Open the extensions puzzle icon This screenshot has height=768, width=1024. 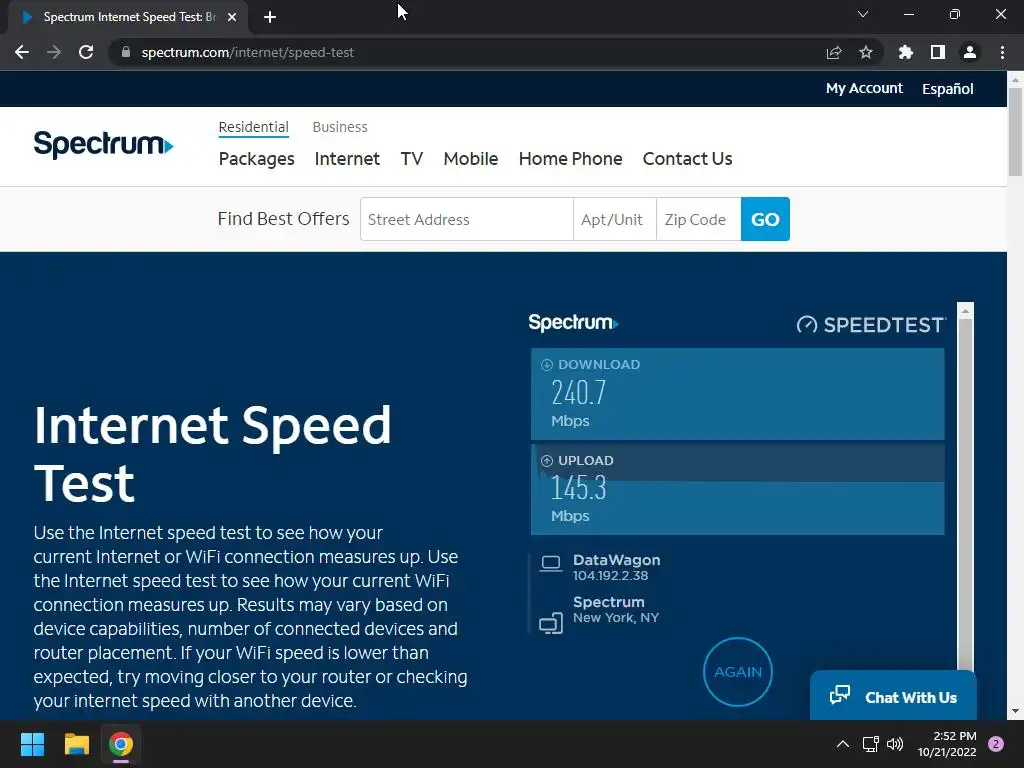point(905,52)
